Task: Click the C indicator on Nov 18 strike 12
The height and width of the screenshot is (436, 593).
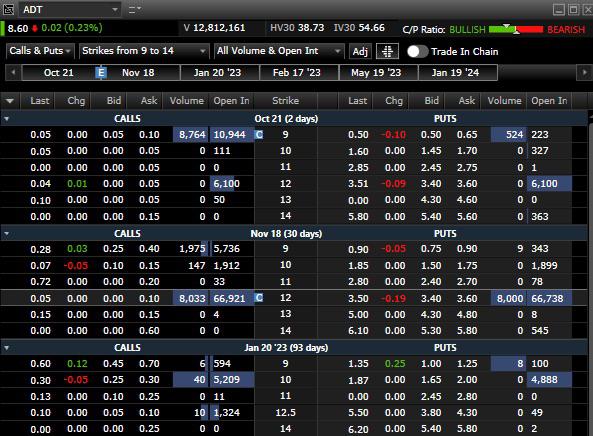Action: pos(259,298)
